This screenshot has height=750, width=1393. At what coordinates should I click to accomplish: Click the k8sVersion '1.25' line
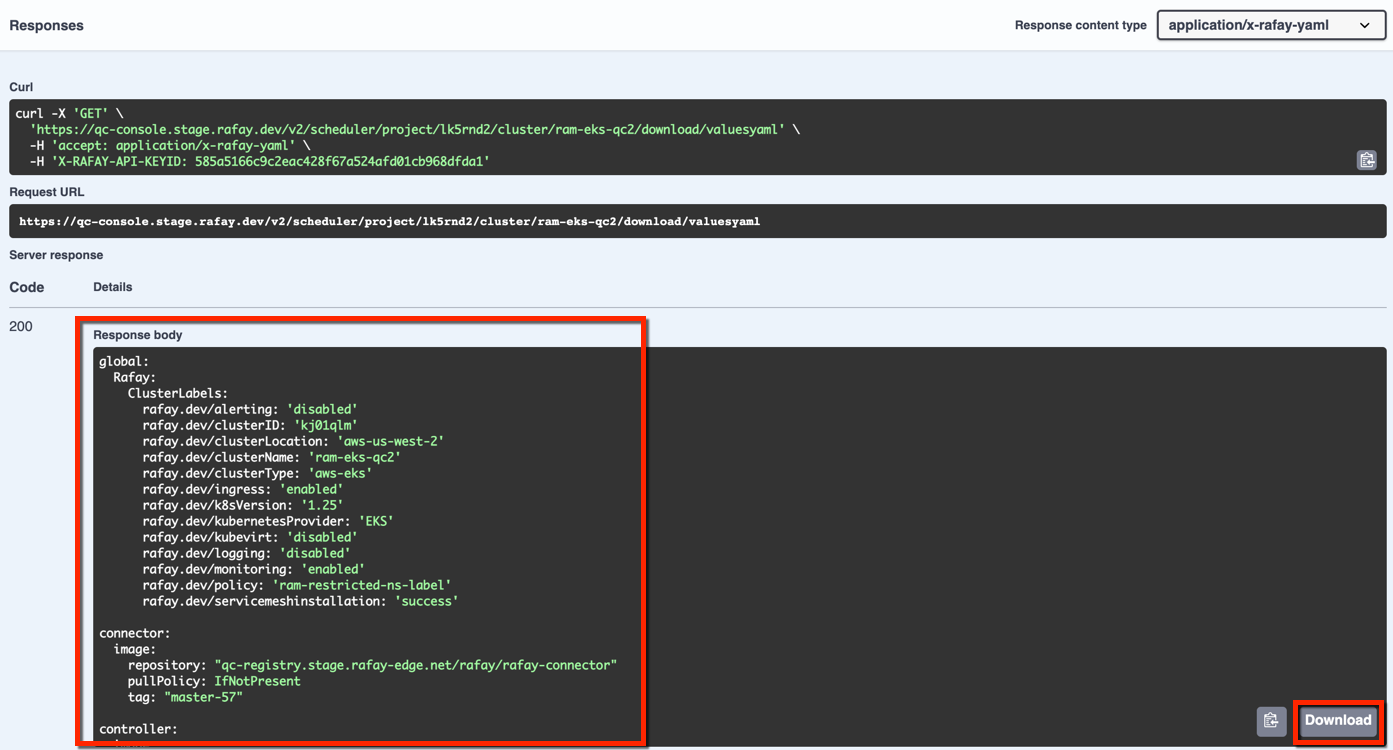[x=243, y=506]
